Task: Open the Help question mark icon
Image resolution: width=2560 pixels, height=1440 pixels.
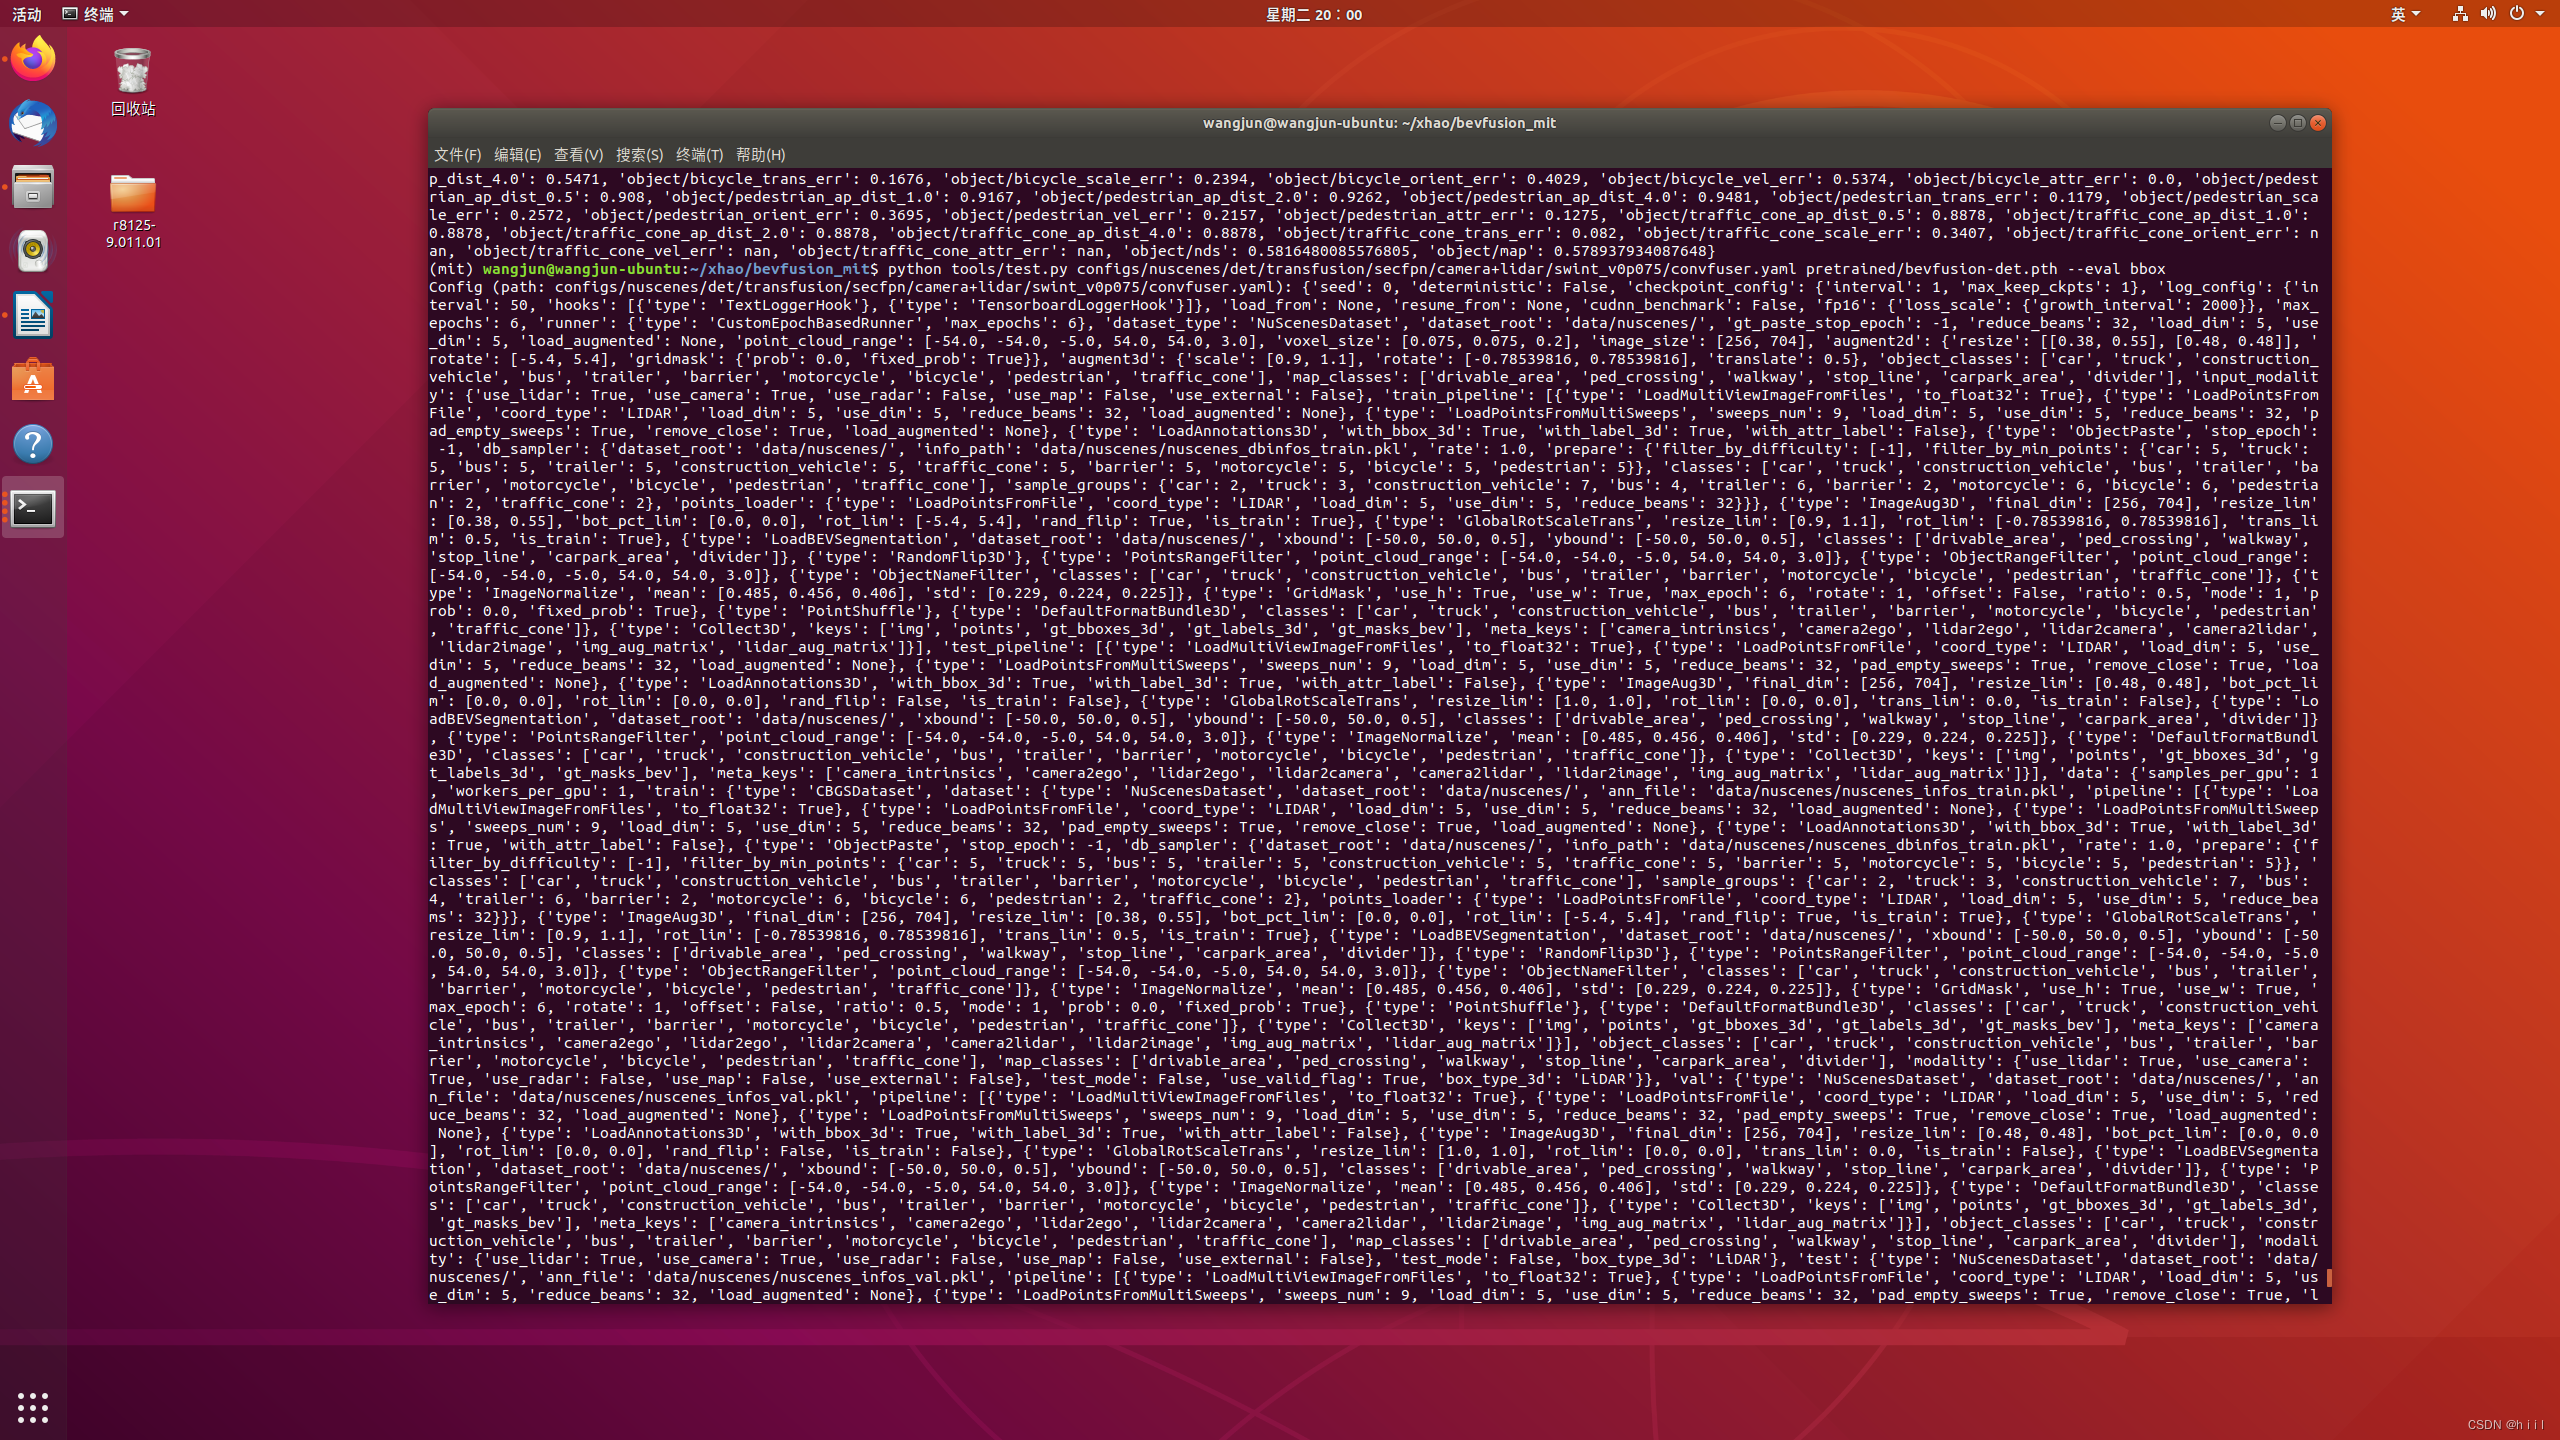Action: tap(33, 444)
